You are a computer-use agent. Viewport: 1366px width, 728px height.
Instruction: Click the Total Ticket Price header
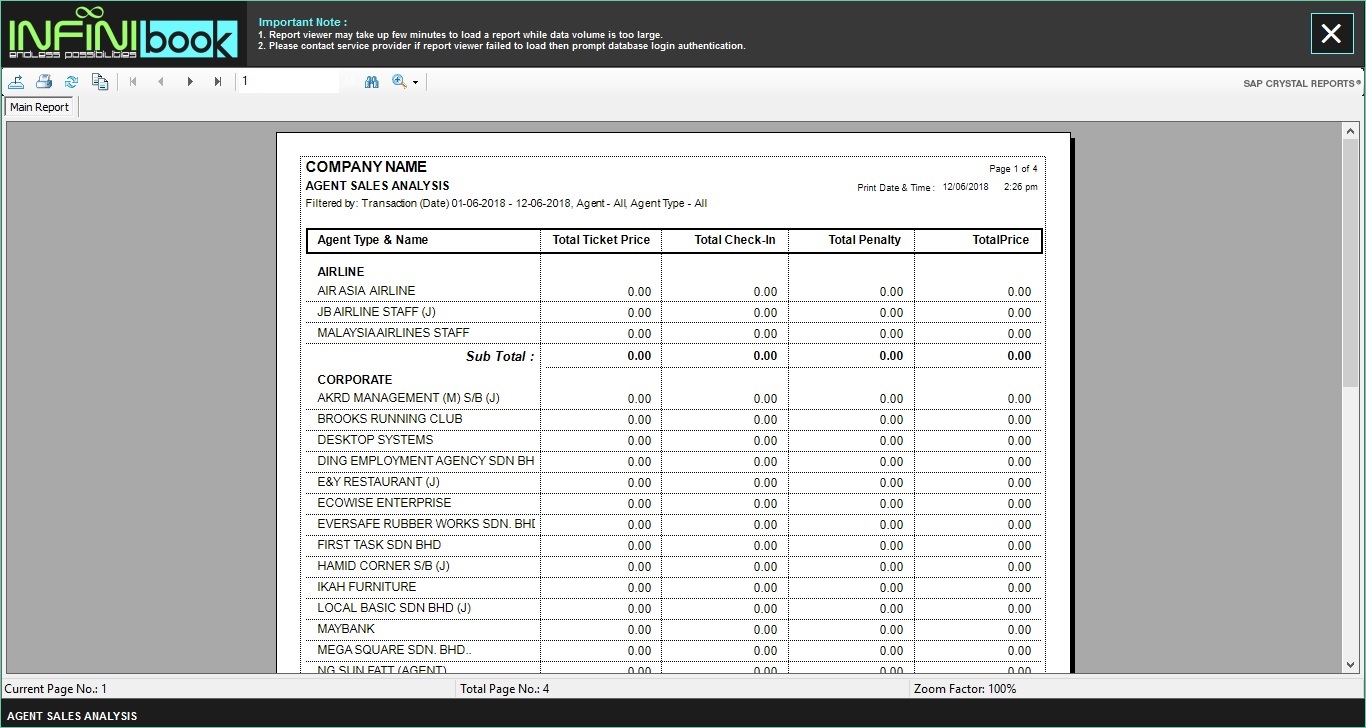(x=601, y=240)
